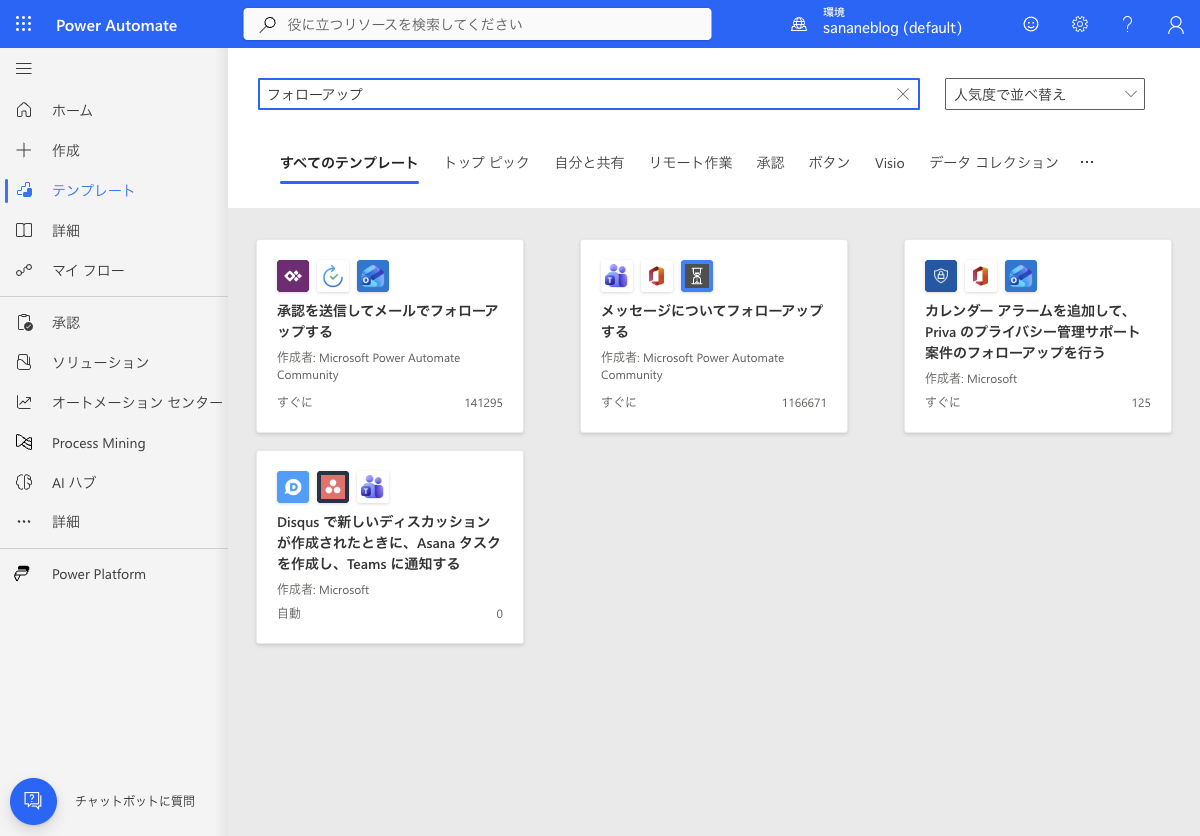Open the app launcher waffle icon
Image resolution: width=1200 pixels, height=836 pixels.
(24, 25)
